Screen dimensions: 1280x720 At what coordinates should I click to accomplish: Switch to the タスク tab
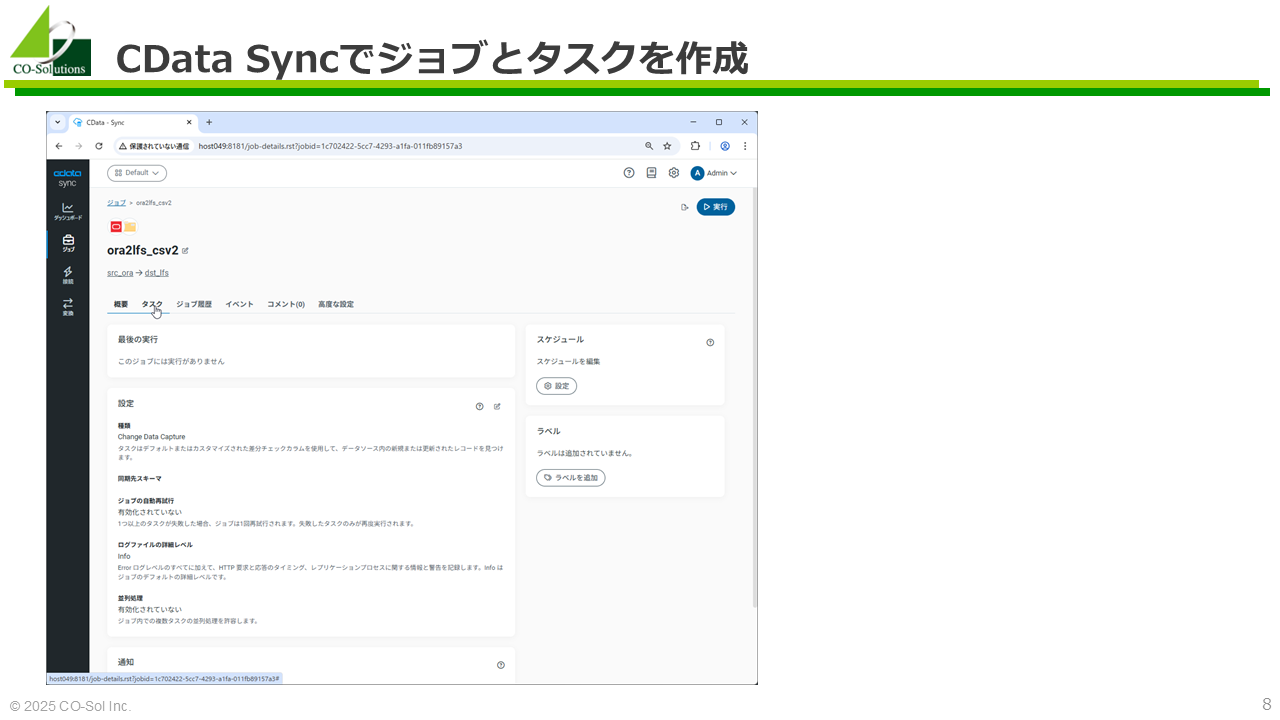click(152, 304)
